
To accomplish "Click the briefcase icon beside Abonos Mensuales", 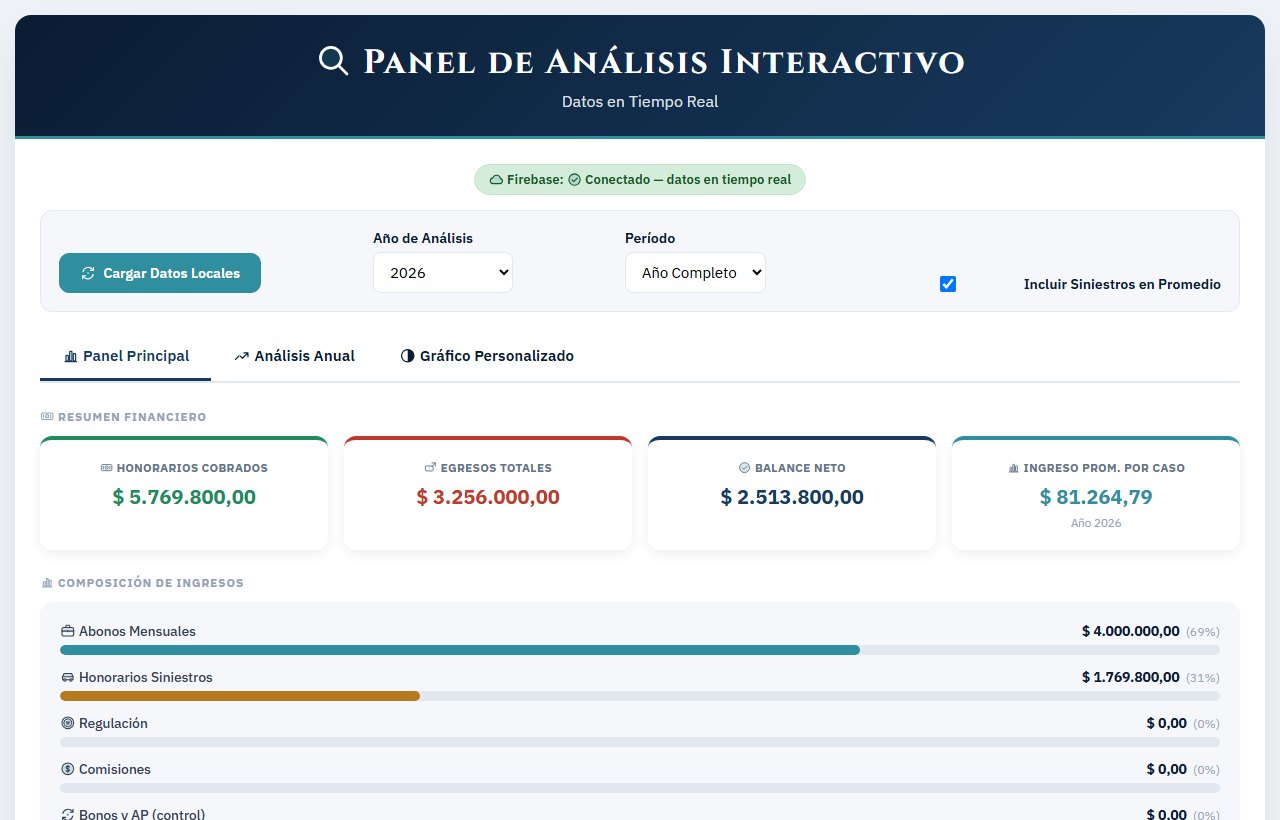I will [68, 631].
